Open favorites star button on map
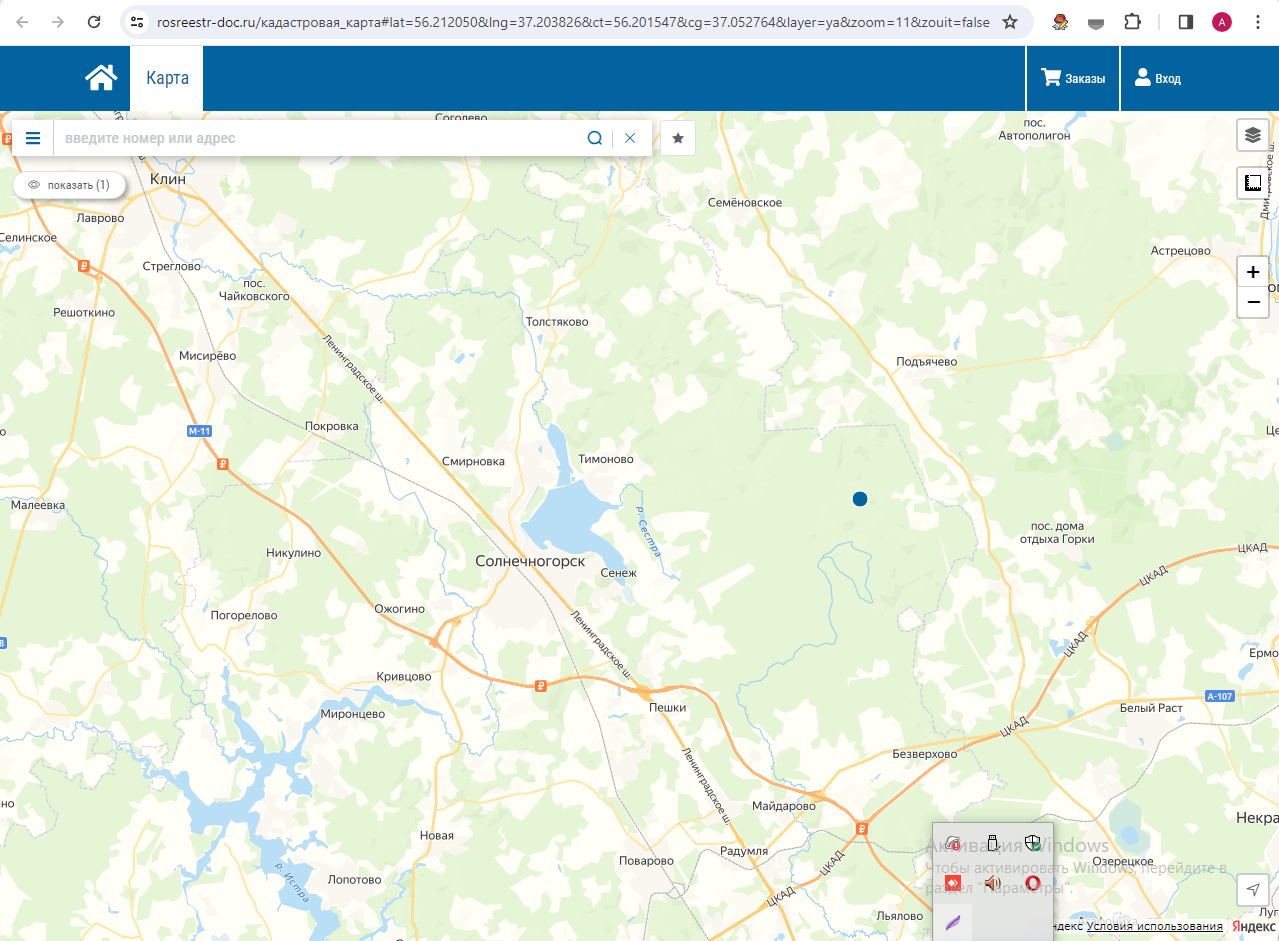The height and width of the screenshot is (941, 1279). (678, 138)
